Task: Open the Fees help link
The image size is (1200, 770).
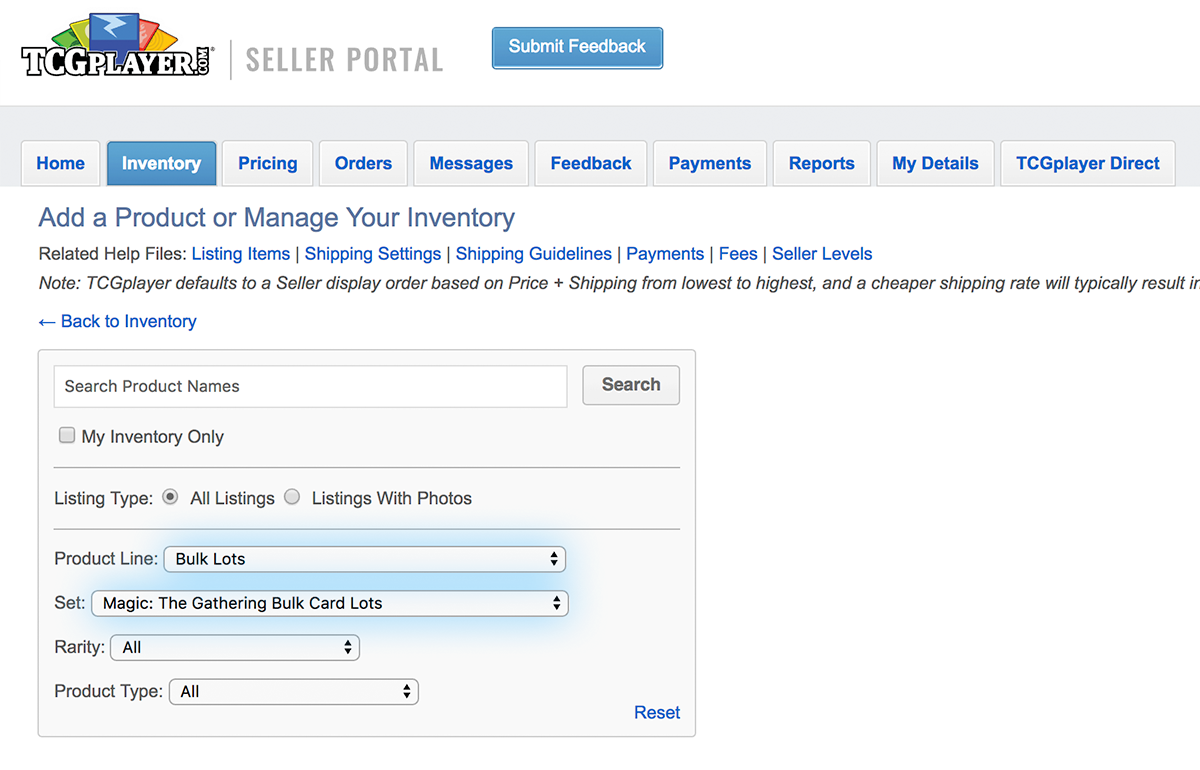Action: click(738, 254)
